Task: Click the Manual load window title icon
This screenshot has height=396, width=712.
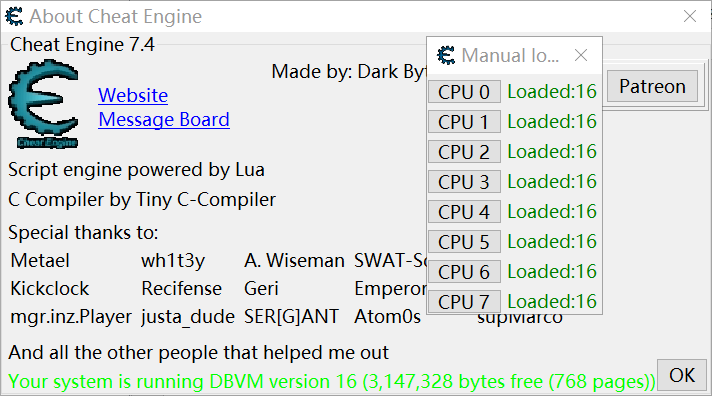Action: [446, 55]
